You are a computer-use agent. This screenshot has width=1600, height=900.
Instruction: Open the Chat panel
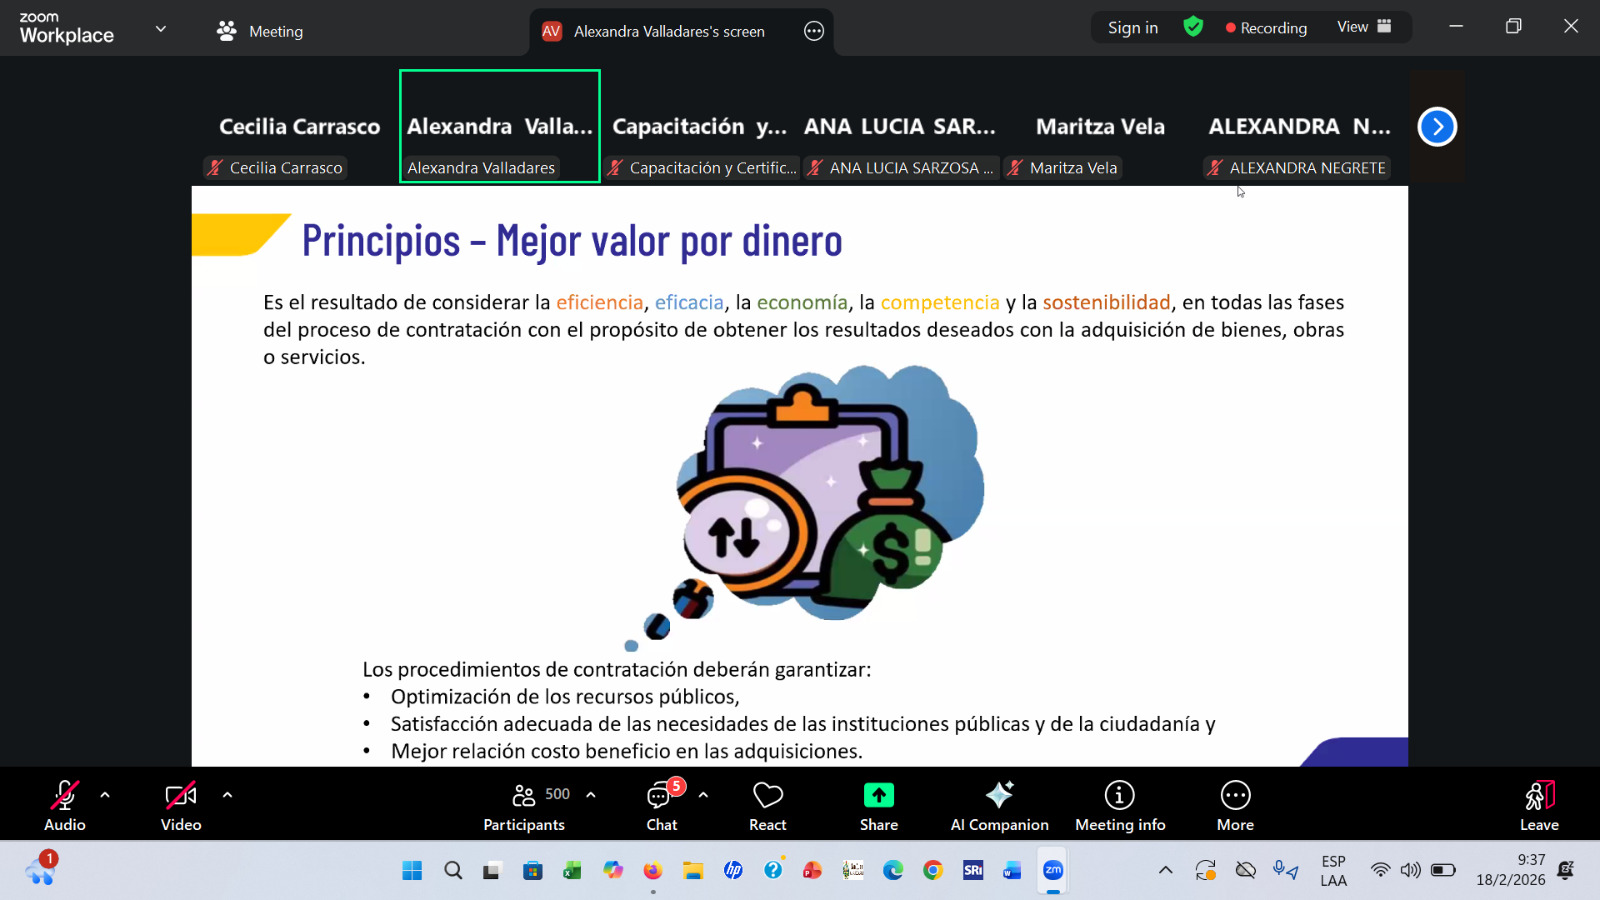tap(661, 805)
